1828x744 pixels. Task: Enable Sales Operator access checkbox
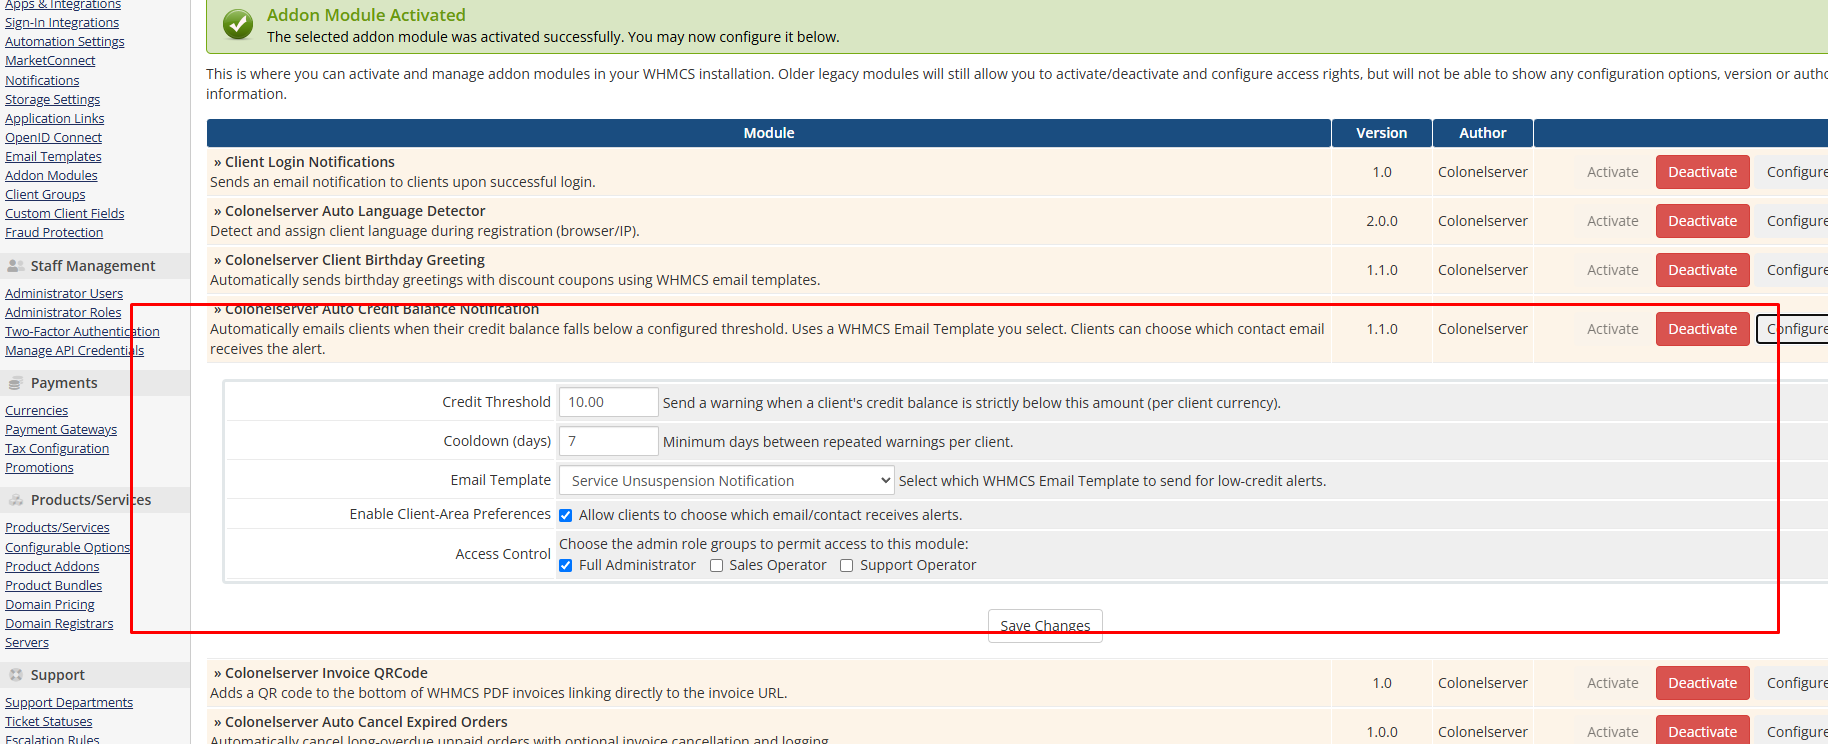point(716,566)
